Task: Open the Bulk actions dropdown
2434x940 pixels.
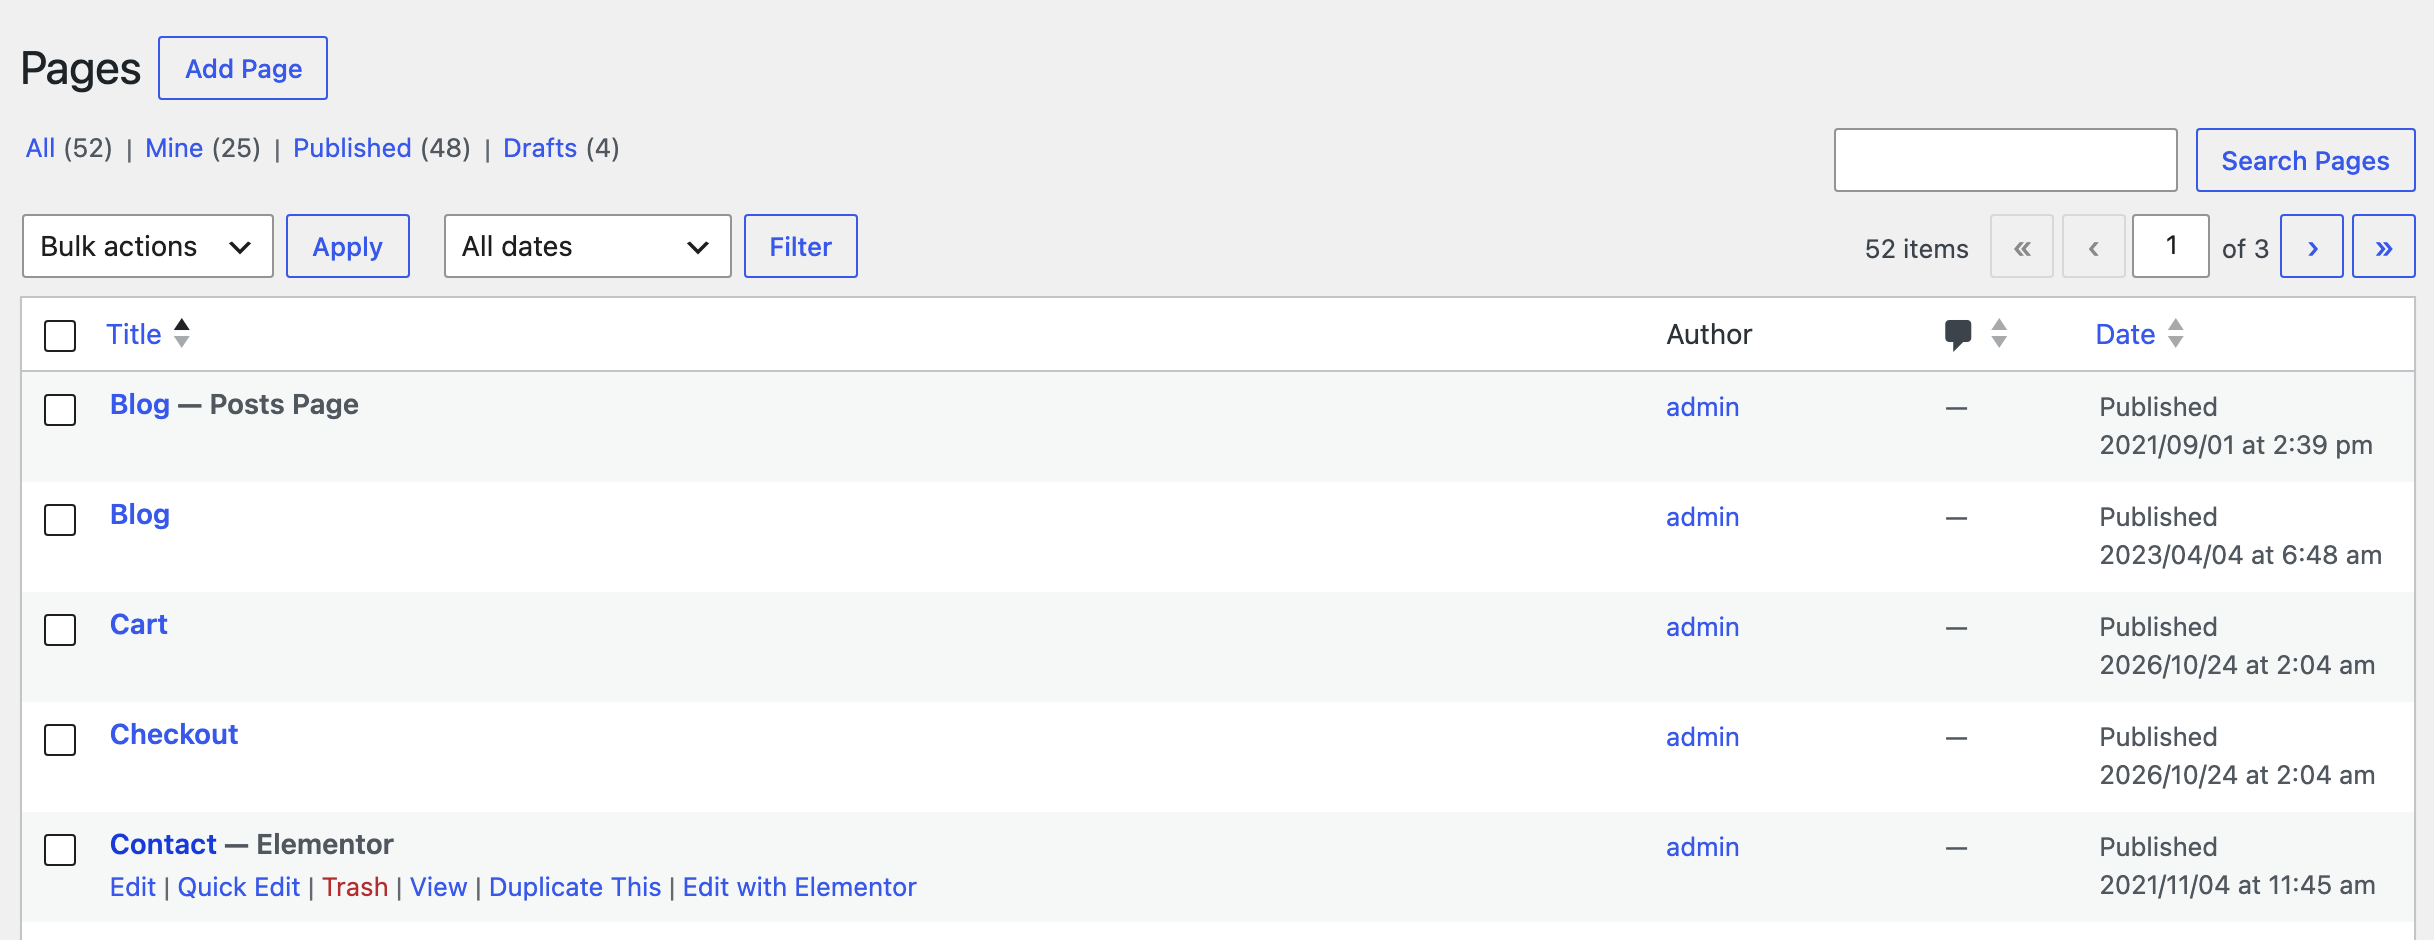Action: point(148,246)
